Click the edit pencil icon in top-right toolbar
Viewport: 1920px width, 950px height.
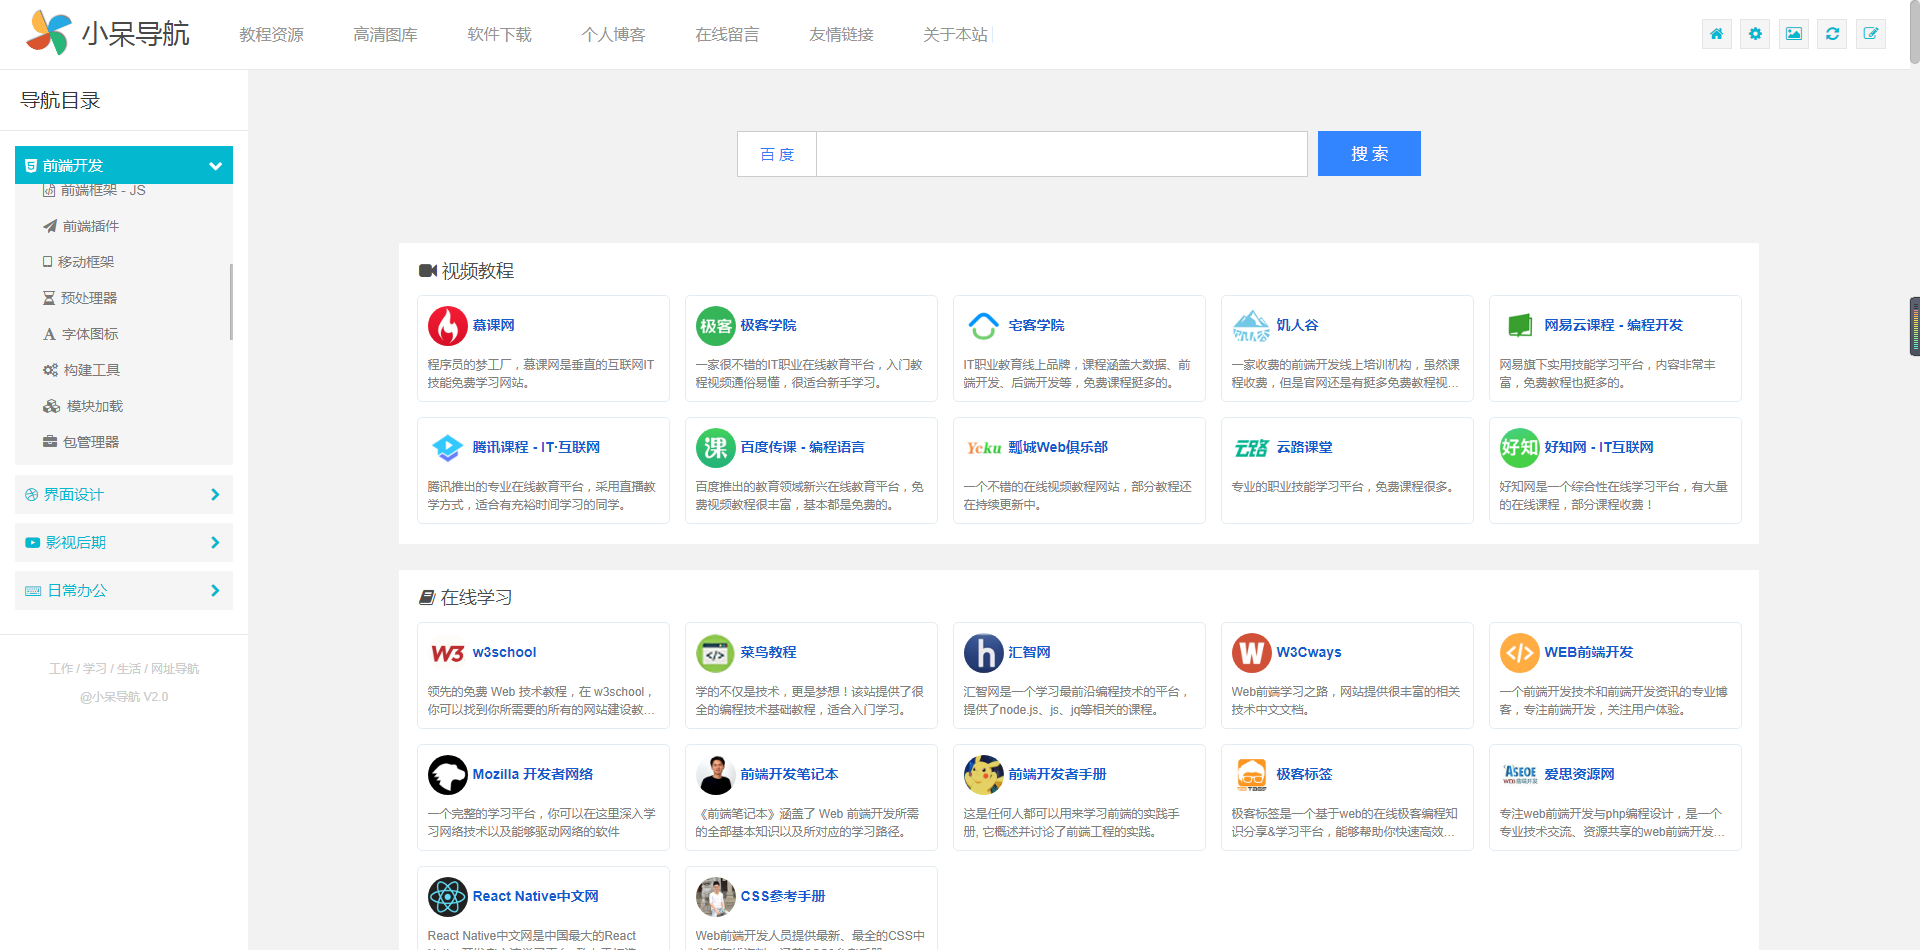(x=1871, y=34)
